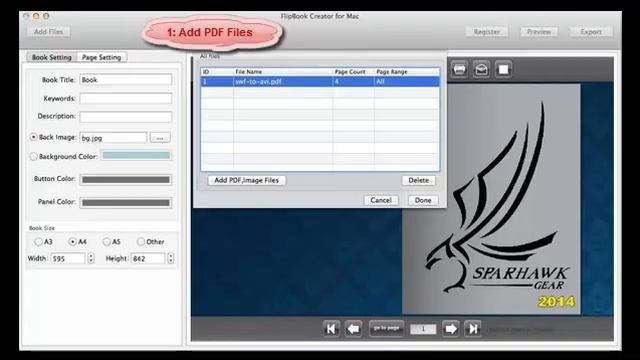
Task: Click the page number field in navigation bar
Action: coord(423,329)
